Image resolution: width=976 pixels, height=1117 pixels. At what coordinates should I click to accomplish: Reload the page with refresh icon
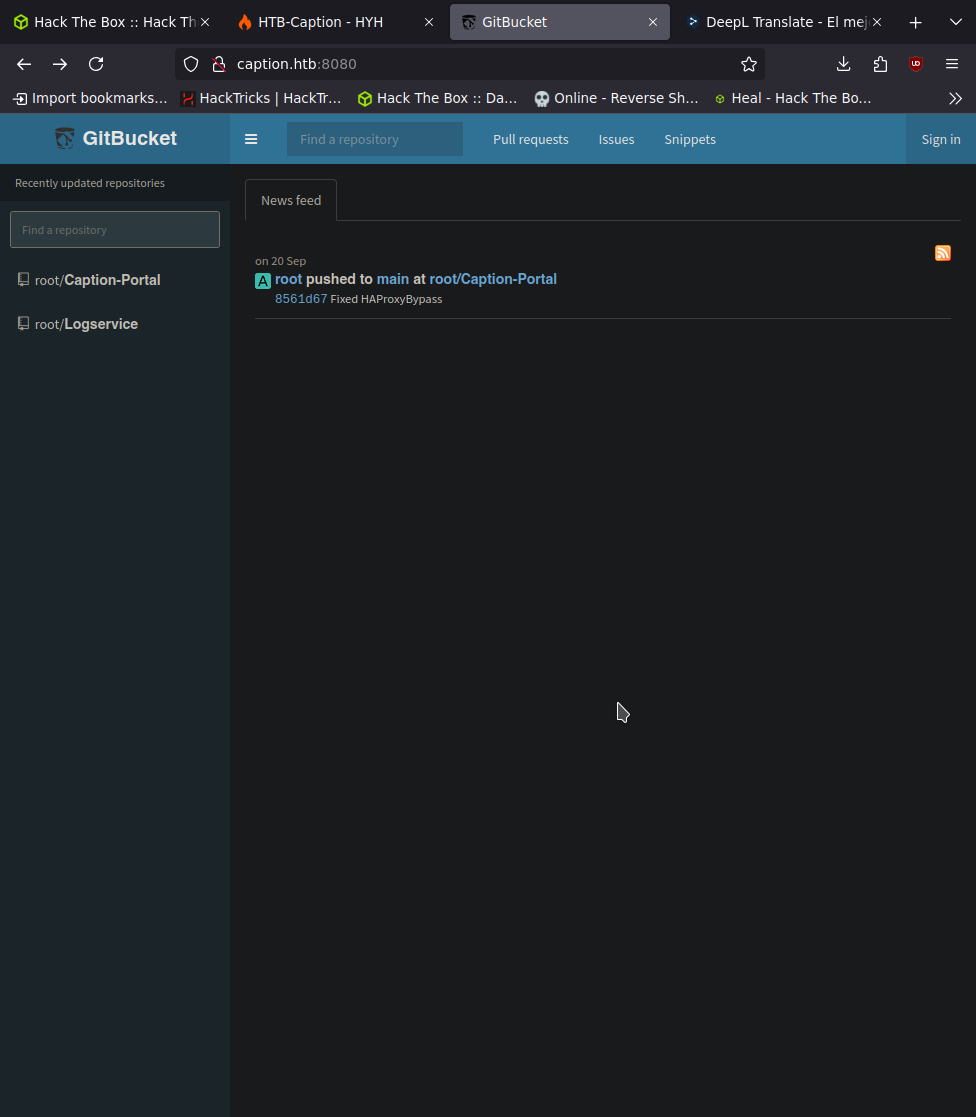coord(96,64)
